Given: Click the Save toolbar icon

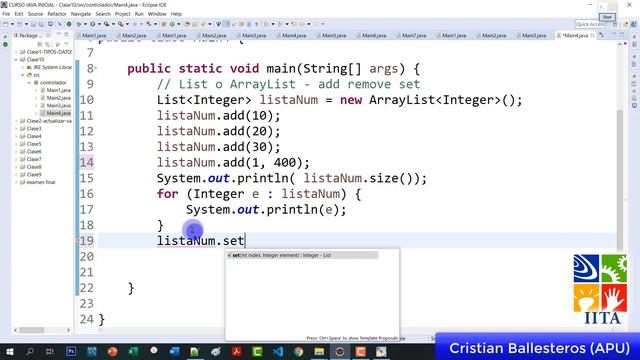Looking at the screenshot, I should pyautogui.click(x=33, y=24).
